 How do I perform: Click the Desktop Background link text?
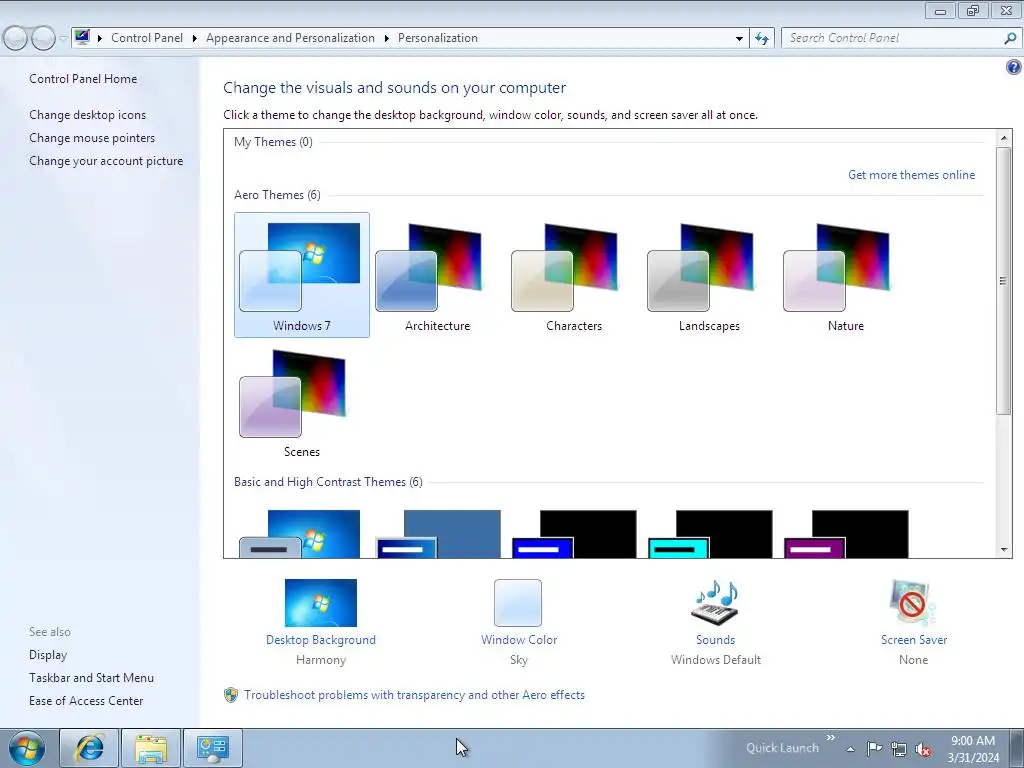tap(321, 640)
